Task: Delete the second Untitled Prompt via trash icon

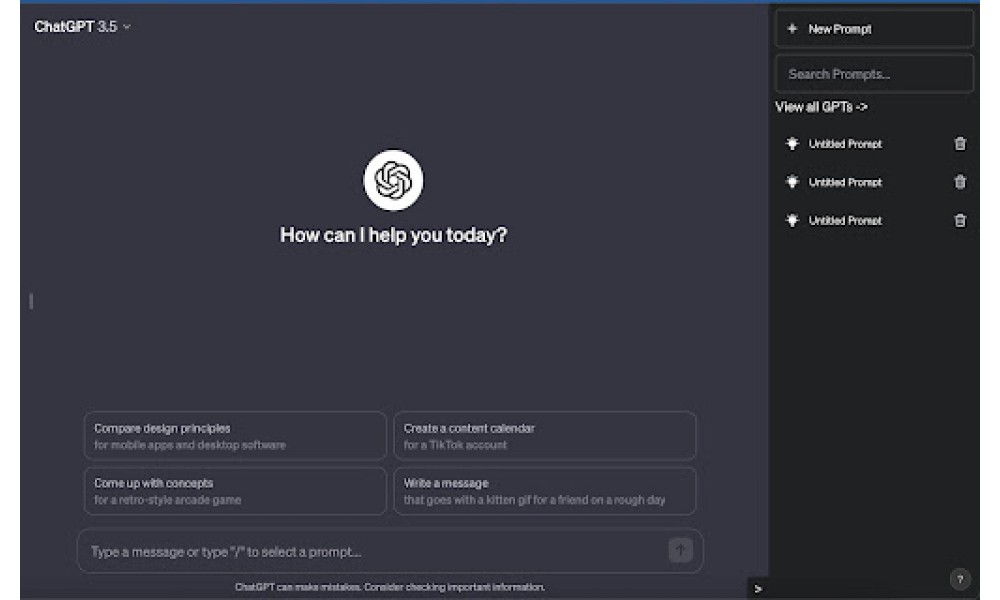Action: [960, 182]
